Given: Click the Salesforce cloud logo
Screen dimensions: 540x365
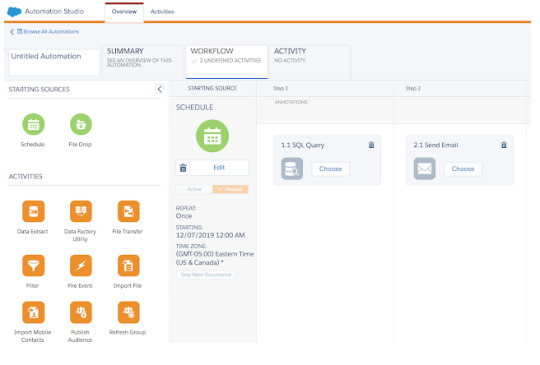Looking at the screenshot, I should (14, 11).
